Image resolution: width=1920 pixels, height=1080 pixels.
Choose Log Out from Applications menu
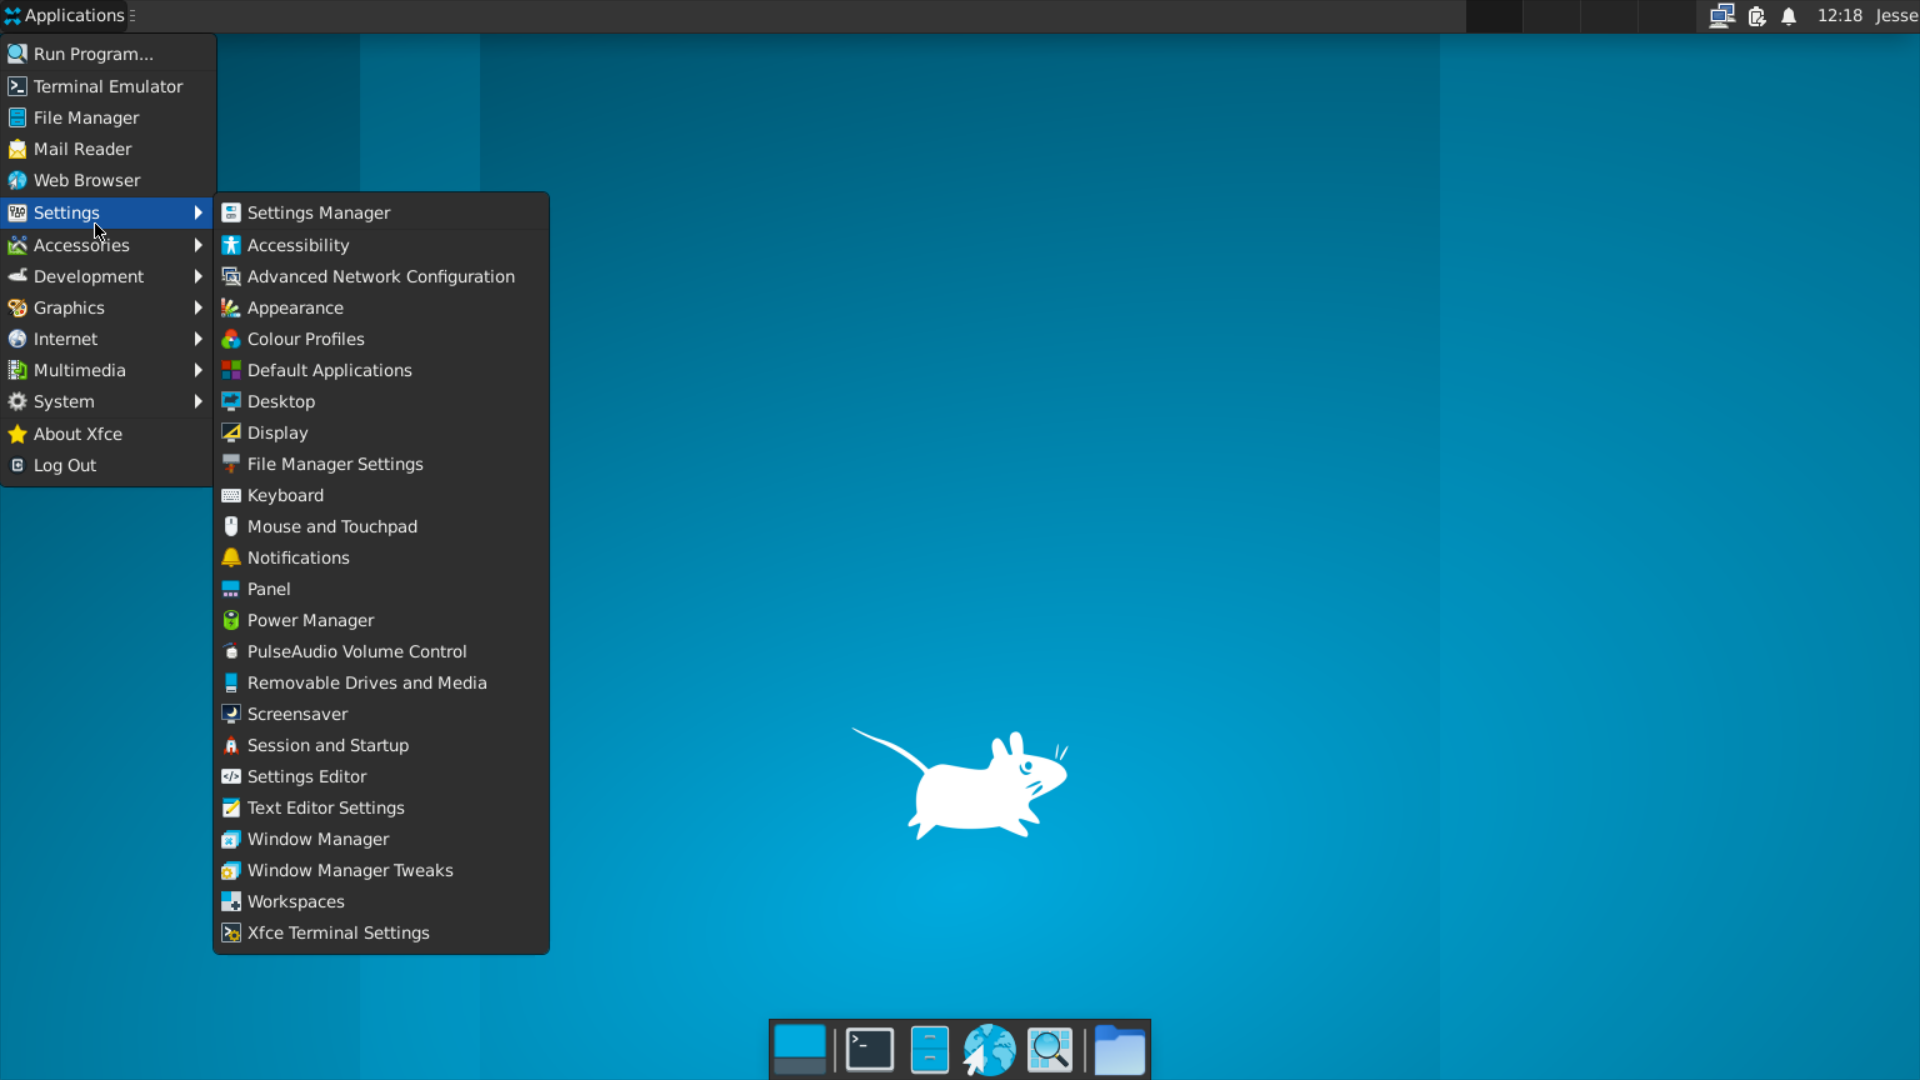pos(108,465)
